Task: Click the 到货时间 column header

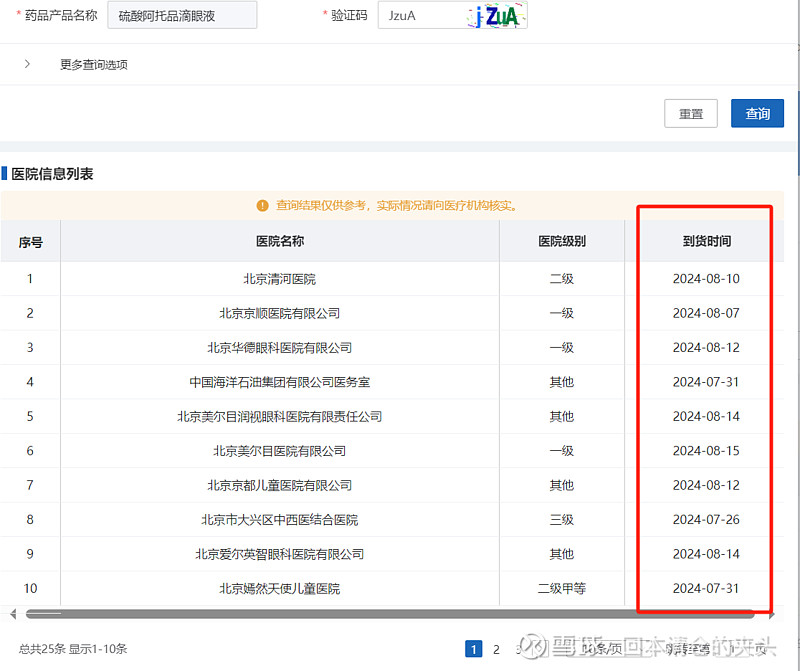Action: (x=706, y=241)
